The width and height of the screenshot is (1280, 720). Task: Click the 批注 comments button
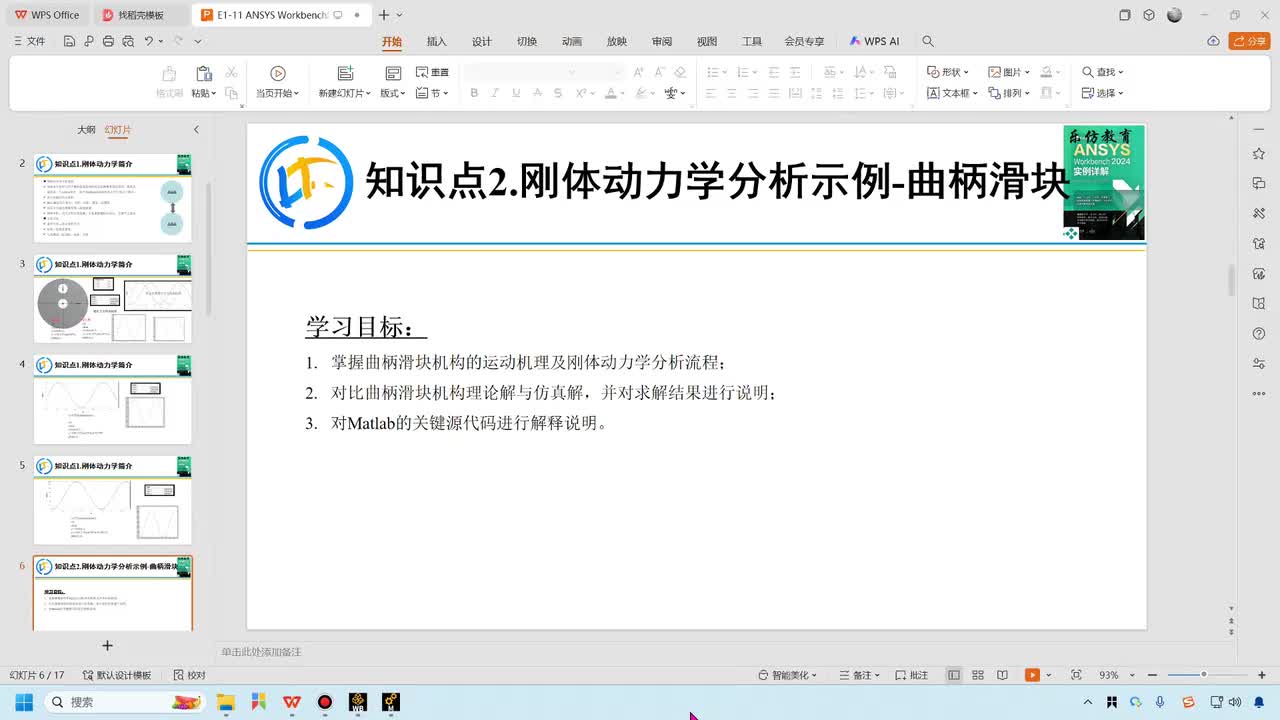coord(912,675)
